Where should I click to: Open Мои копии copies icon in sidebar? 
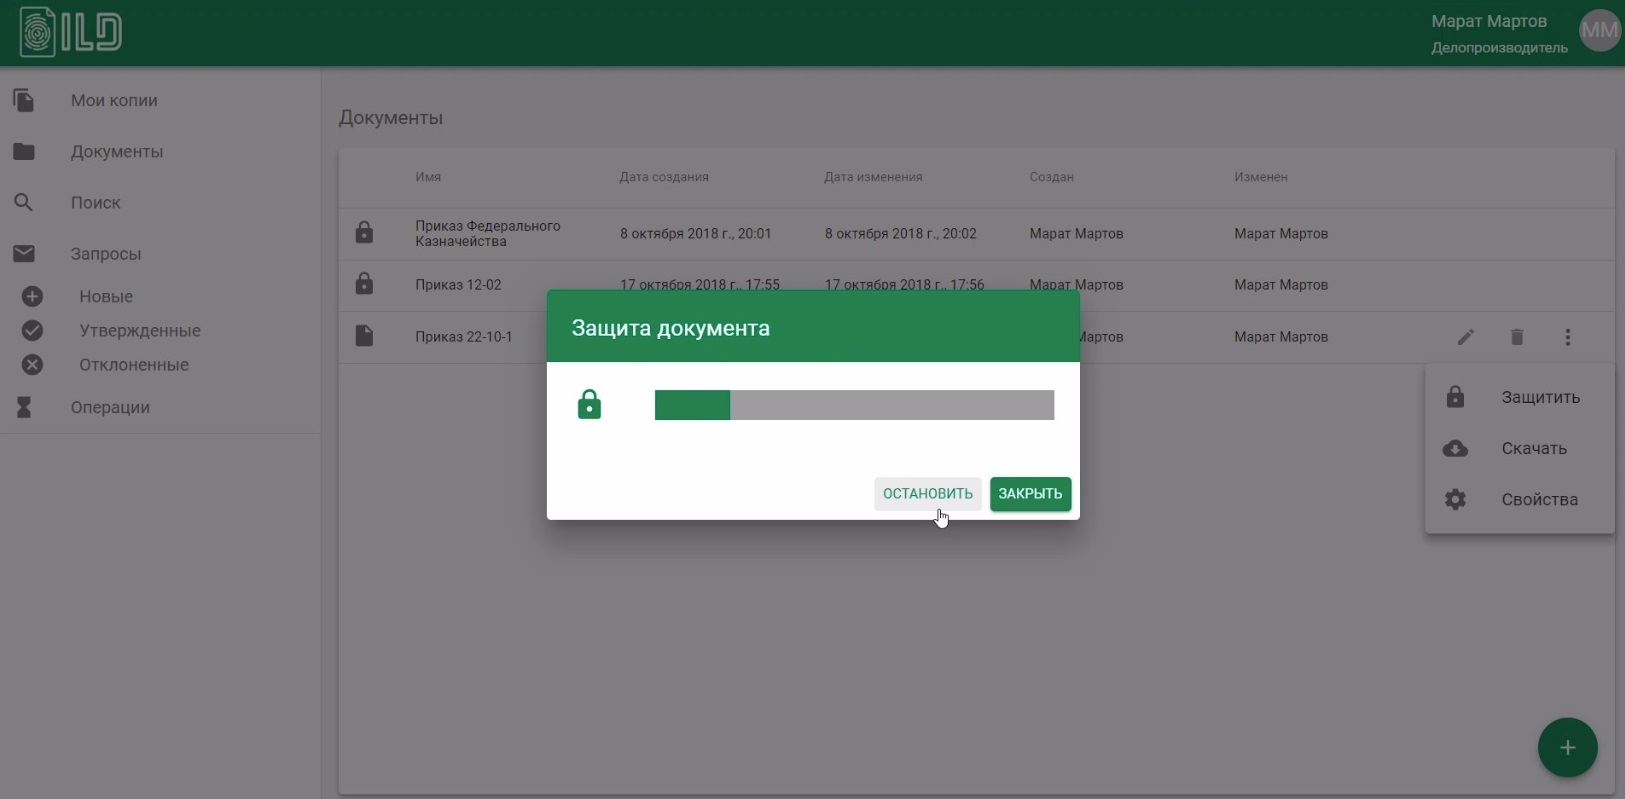[x=24, y=100]
